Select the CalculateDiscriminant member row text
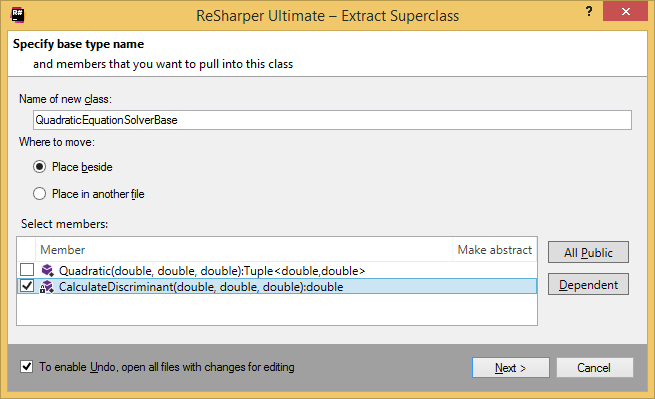Viewport: 655px width, 399px height. coord(201,287)
